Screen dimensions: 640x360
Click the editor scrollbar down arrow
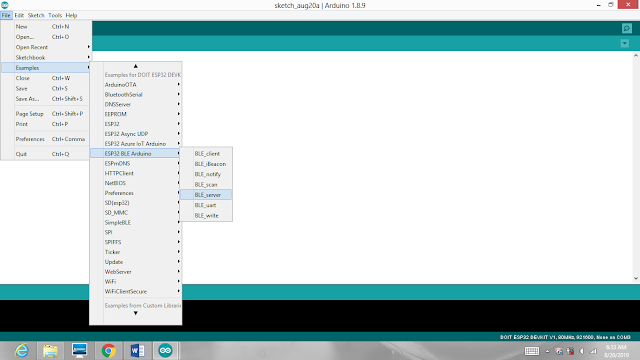click(636, 278)
